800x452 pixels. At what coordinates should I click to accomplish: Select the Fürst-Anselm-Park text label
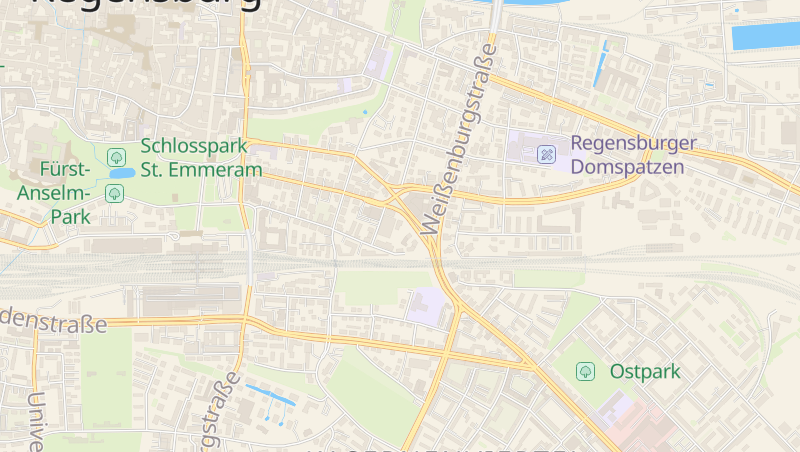coord(54,193)
